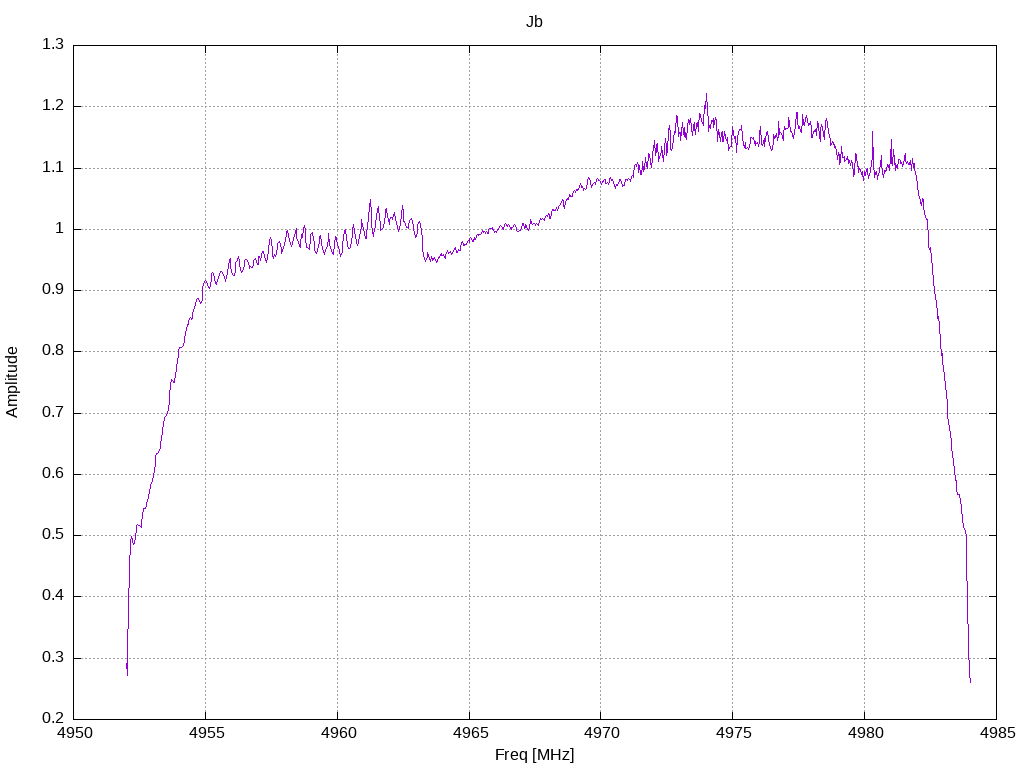
Task: Click the 1 y-axis tick label
Action: (x=59, y=229)
